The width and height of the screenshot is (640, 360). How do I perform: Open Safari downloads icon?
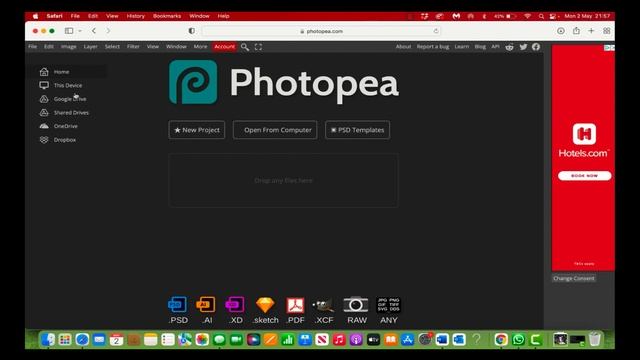[x=561, y=31]
